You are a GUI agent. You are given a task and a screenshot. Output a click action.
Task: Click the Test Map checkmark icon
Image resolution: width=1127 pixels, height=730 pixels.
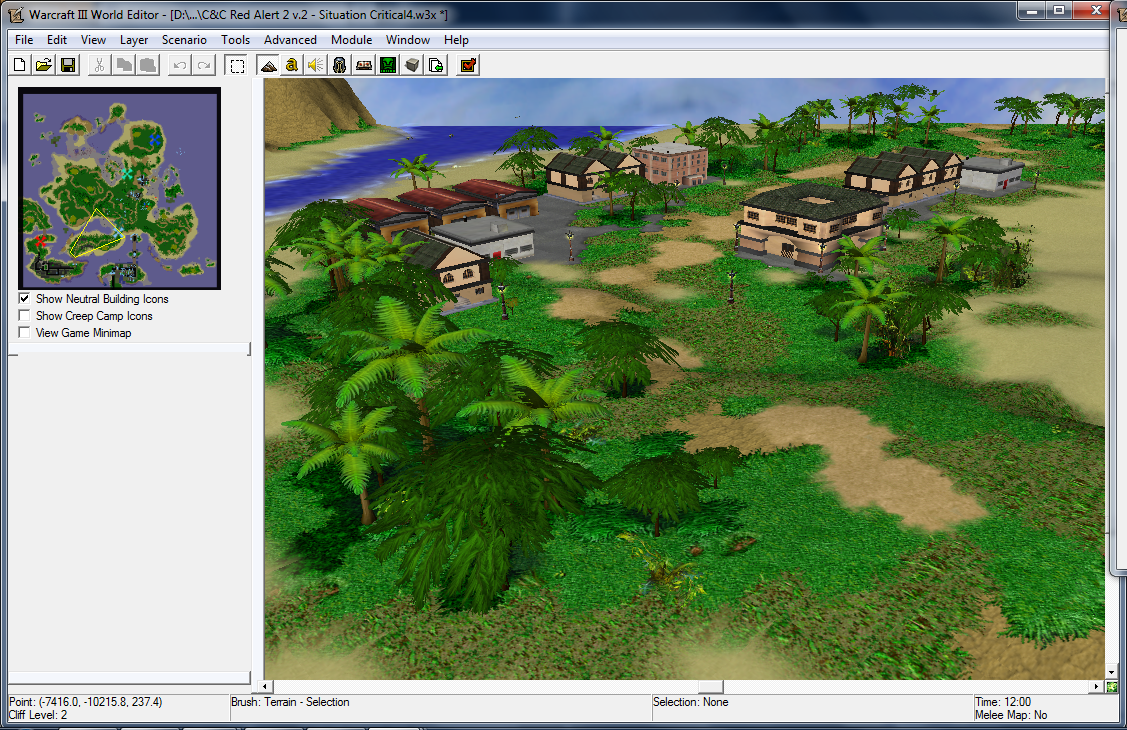tap(468, 65)
